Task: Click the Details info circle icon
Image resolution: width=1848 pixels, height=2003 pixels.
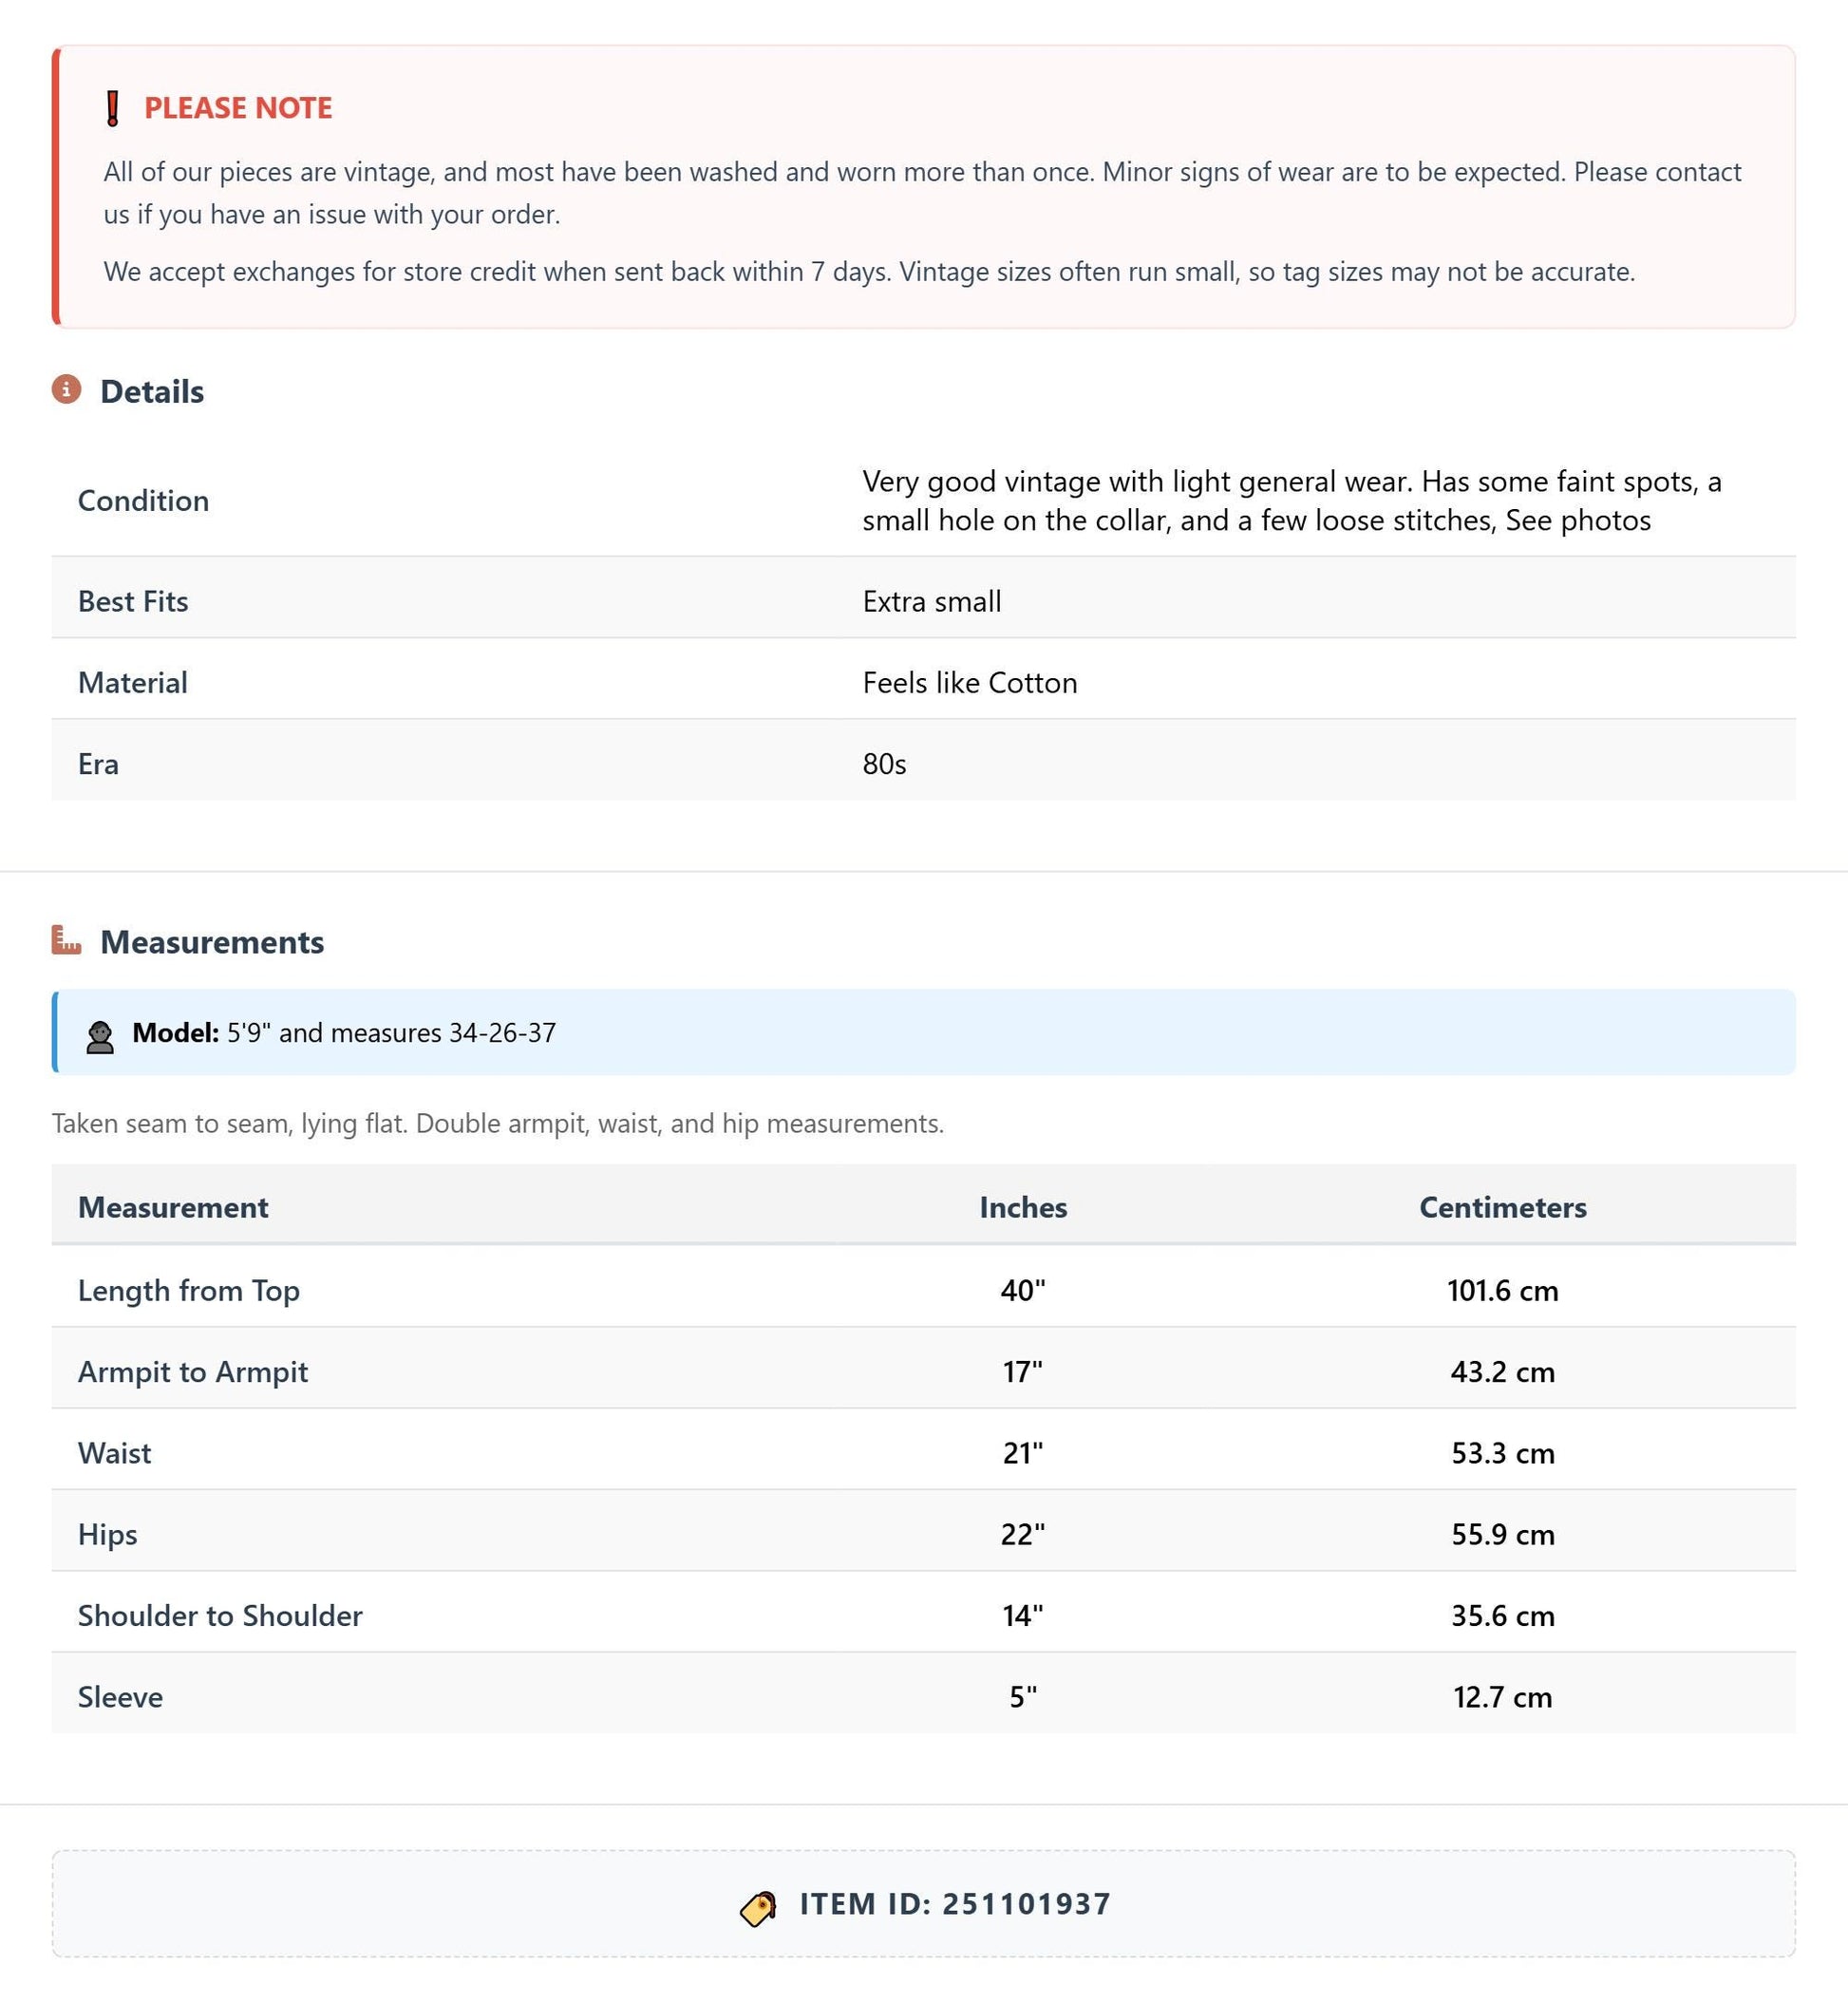Action: click(66, 389)
